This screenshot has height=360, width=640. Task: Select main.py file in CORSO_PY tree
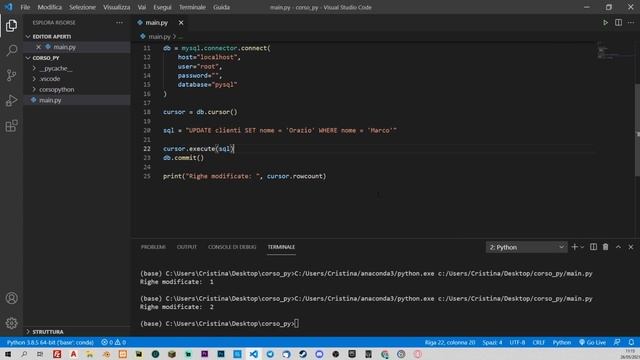(77, 100)
